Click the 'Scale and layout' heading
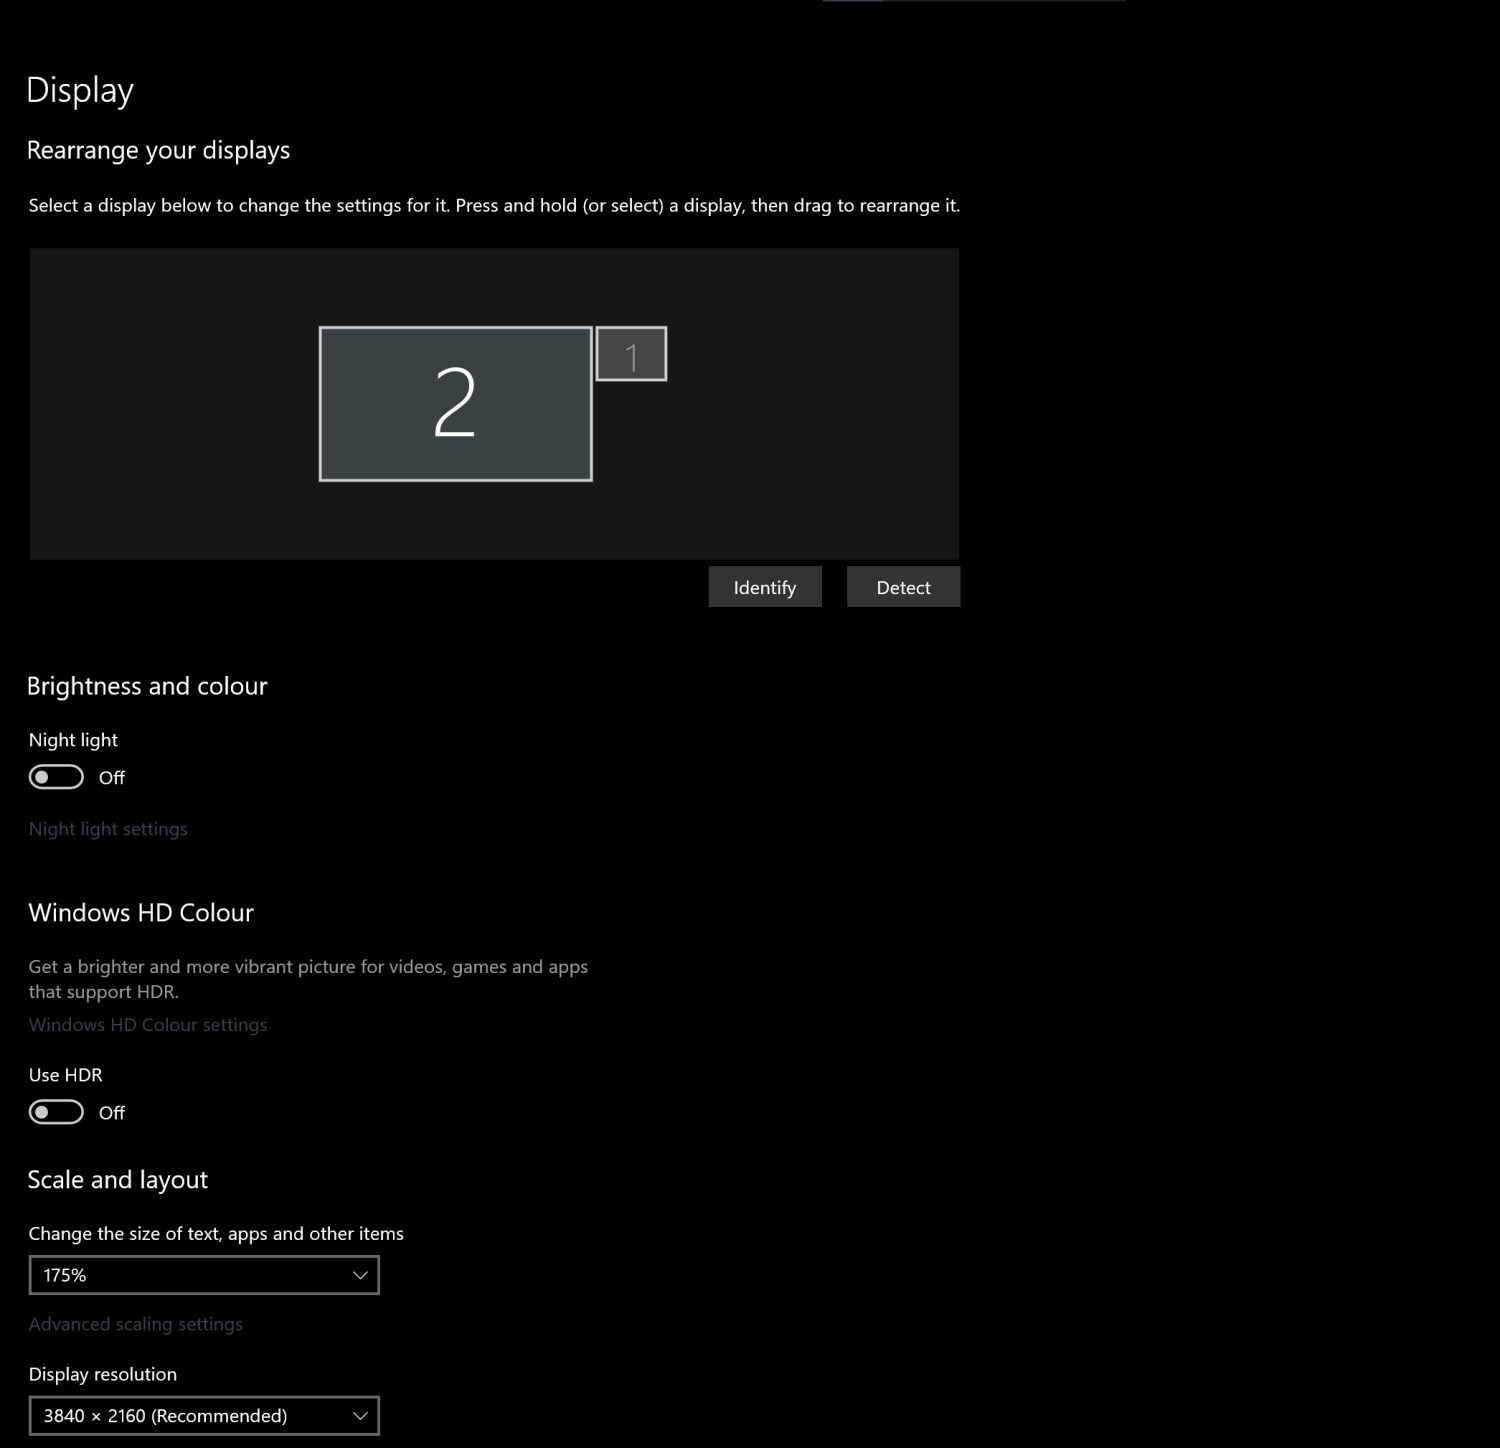The width and height of the screenshot is (1500, 1448). (x=118, y=1180)
